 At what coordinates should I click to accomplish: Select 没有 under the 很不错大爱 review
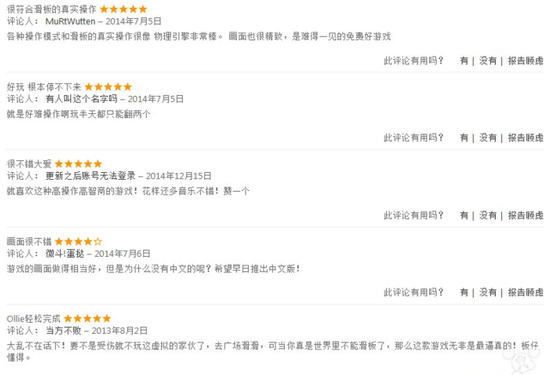click(488, 215)
